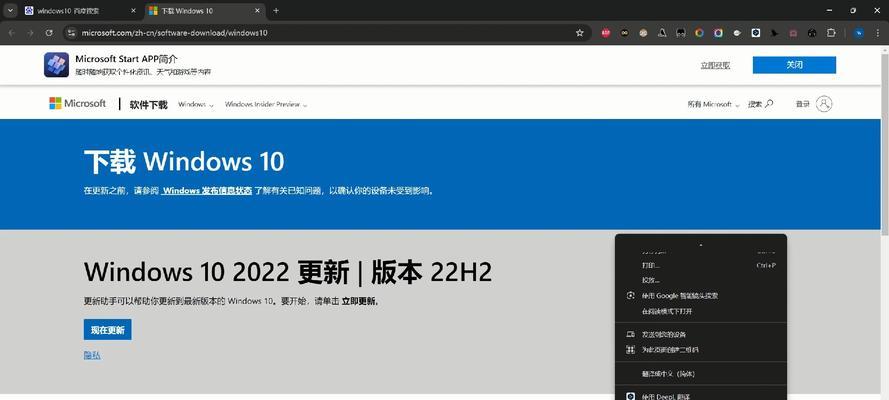The height and width of the screenshot is (400, 889).
Task: Click the 现在更新 button
Action: (x=108, y=330)
